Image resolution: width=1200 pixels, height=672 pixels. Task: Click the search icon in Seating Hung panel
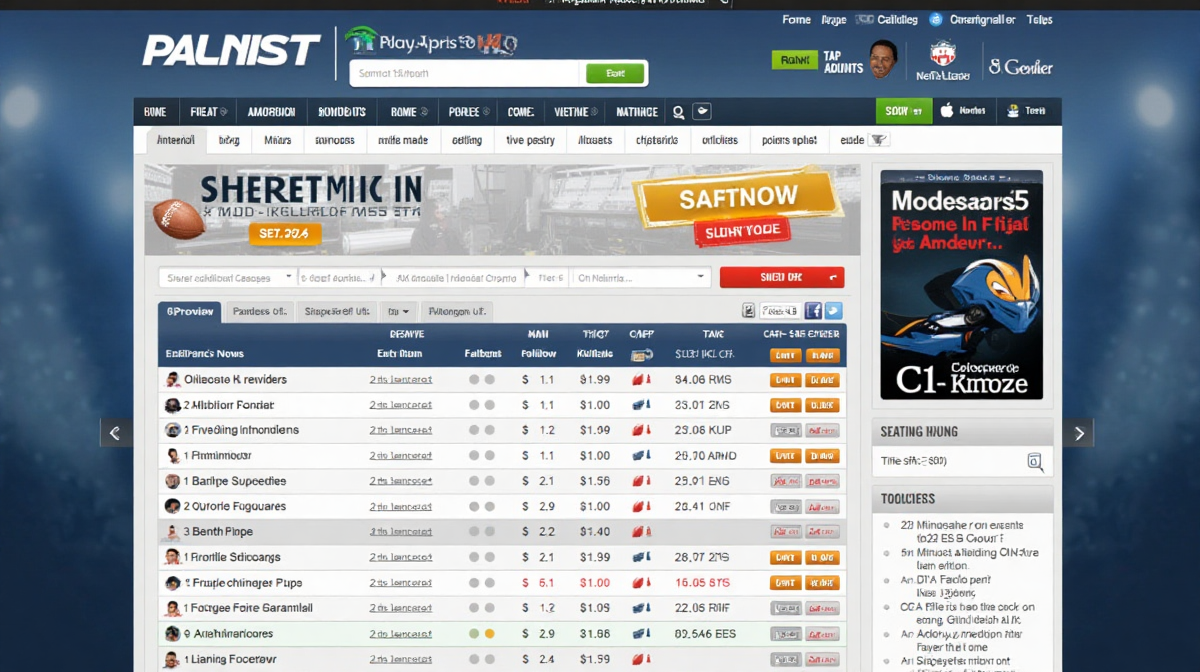point(1035,461)
